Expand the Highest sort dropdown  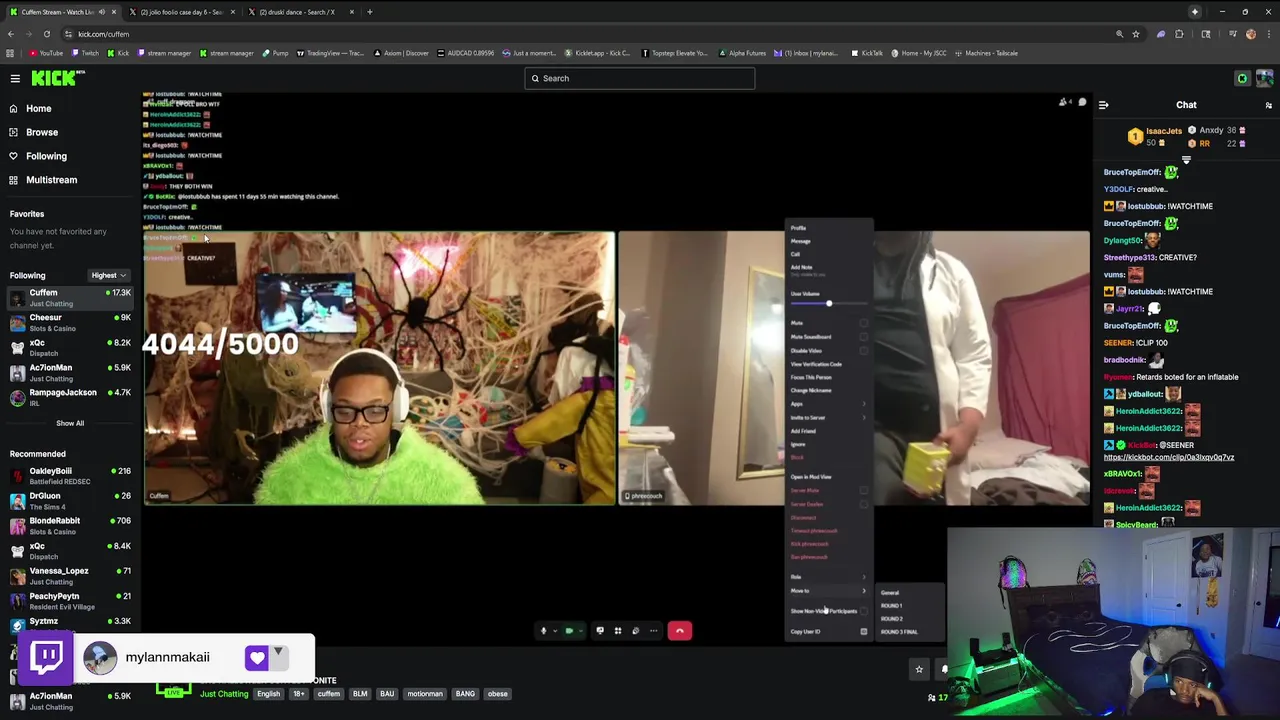[x=108, y=275]
